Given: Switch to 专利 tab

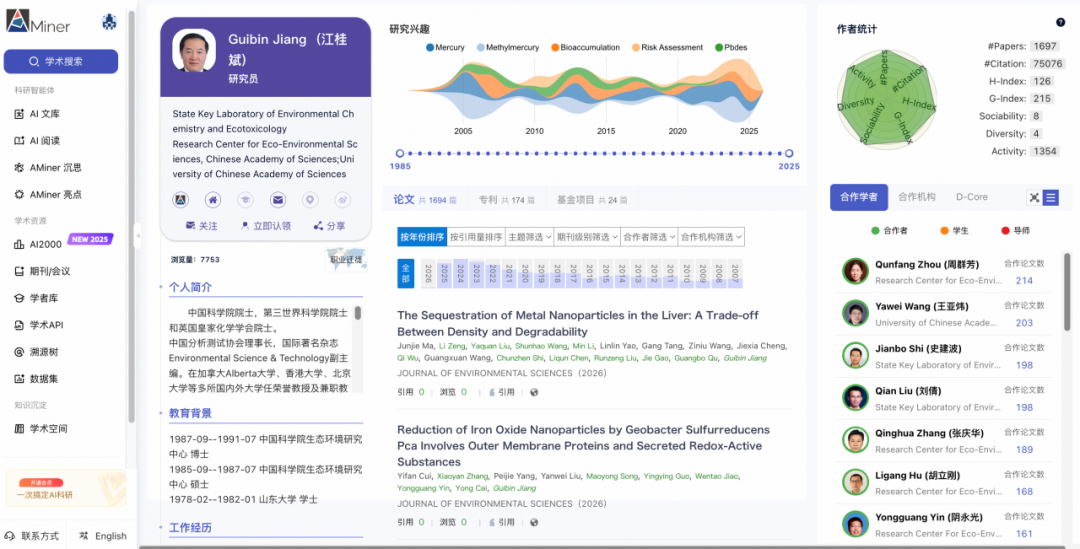Looking at the screenshot, I should 506,200.
